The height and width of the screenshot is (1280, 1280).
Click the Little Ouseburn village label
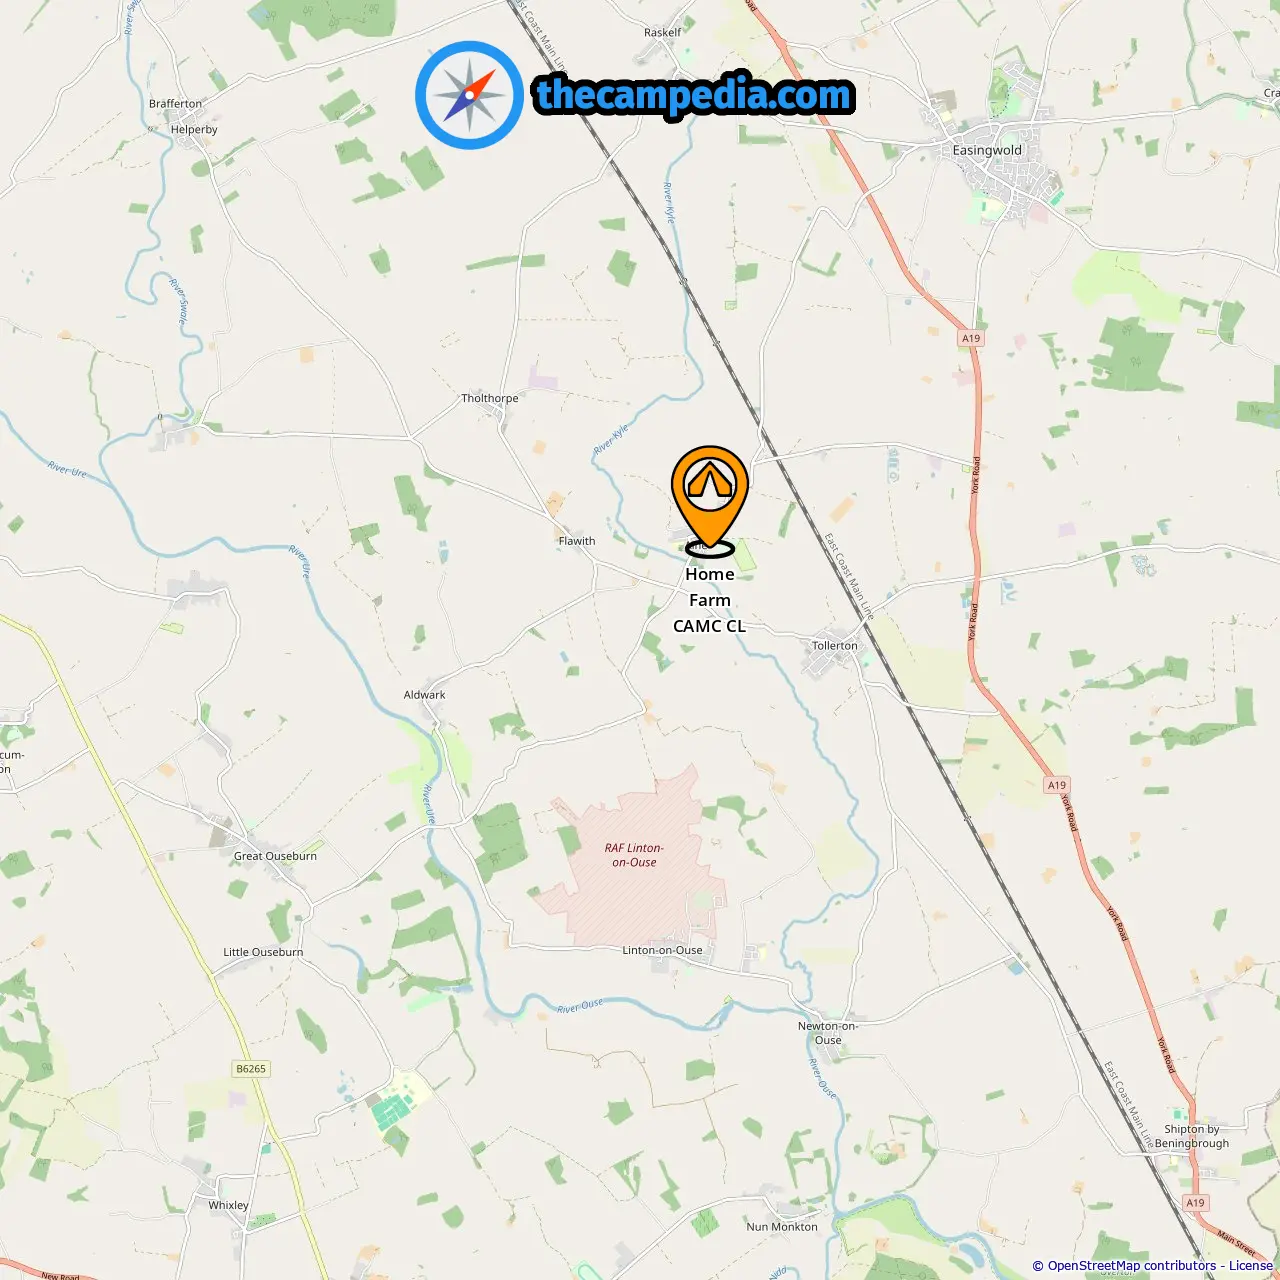(x=263, y=952)
